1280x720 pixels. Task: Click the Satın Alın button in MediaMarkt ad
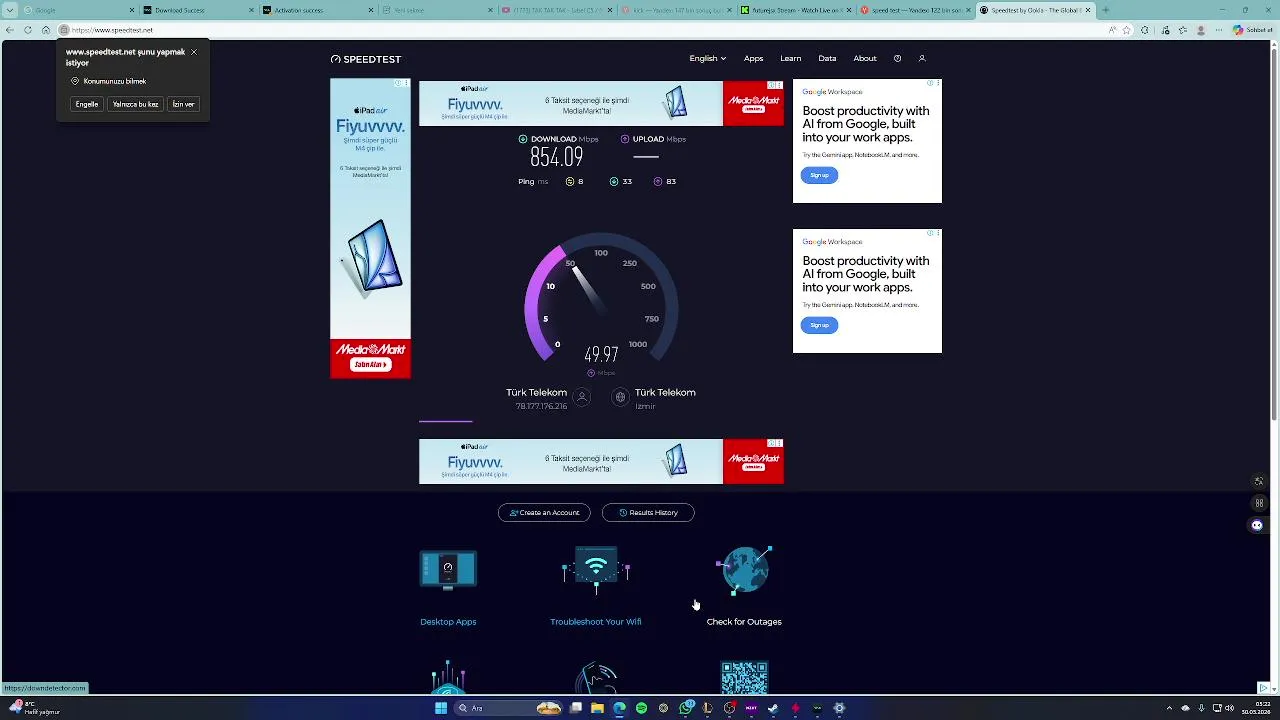[370, 365]
